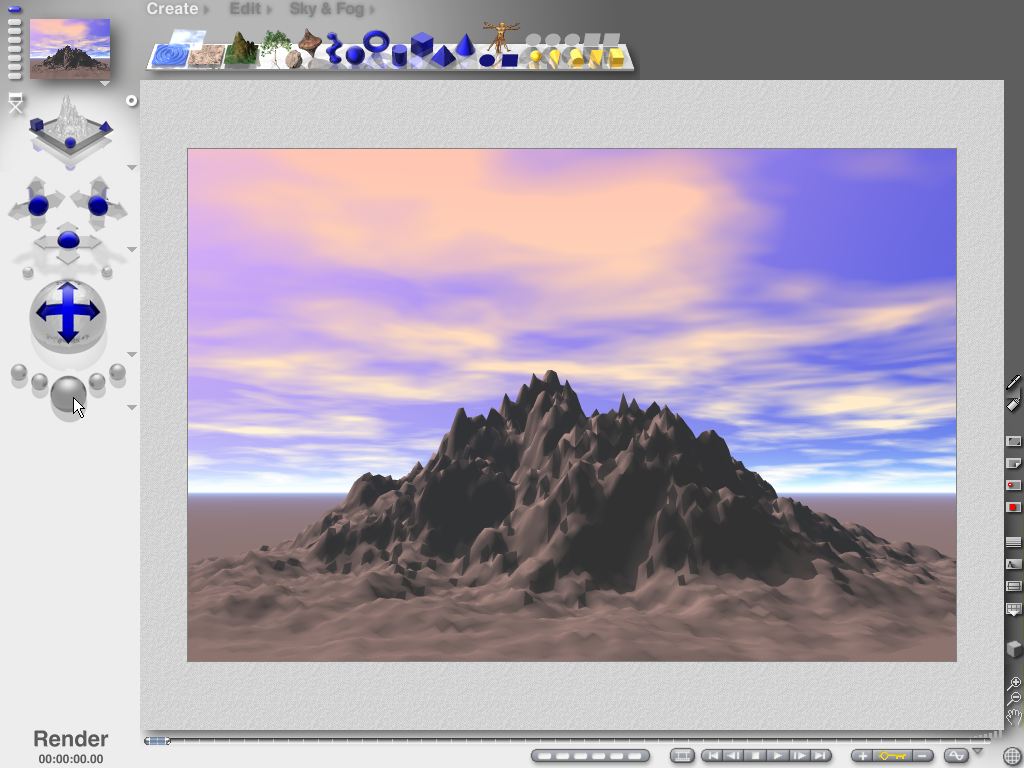Image resolution: width=1024 pixels, height=768 pixels.
Task: Create a blue metaball squiggle object
Action: pos(334,48)
